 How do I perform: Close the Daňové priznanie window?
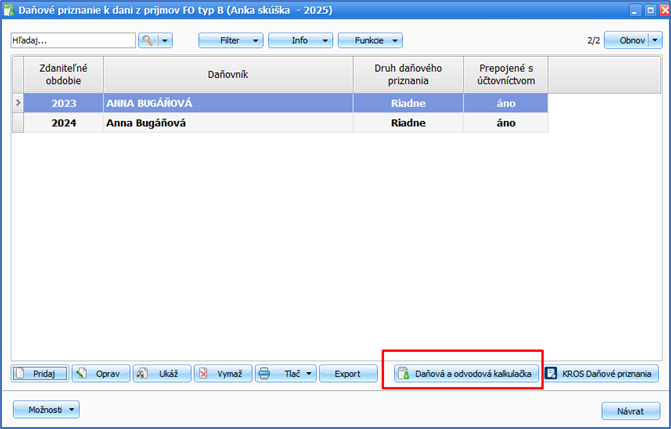pos(665,10)
